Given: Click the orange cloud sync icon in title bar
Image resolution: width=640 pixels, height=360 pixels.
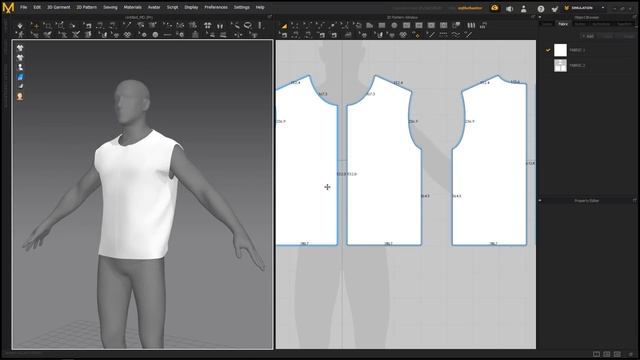Looking at the screenshot, I should (494, 8).
